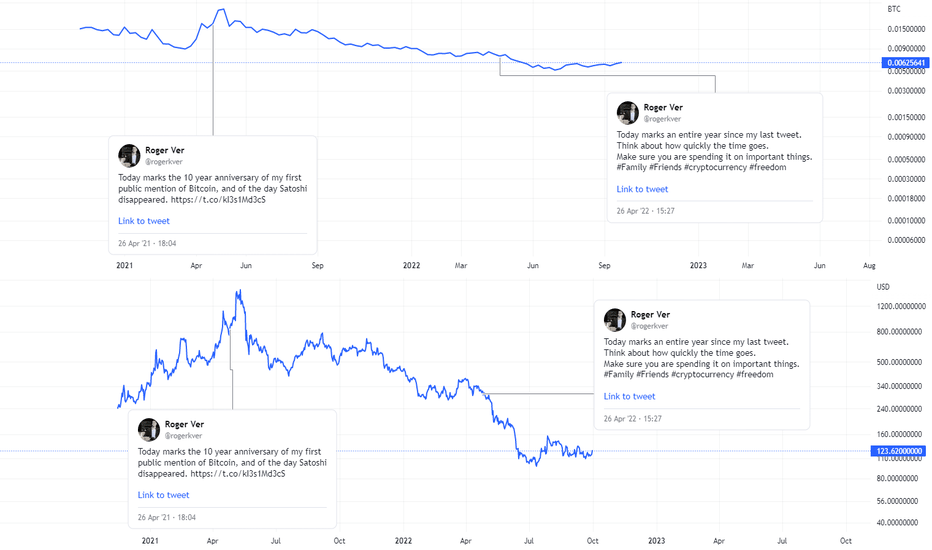The height and width of the screenshot is (550, 932).
Task: Click the 123.62 USD price label
Action: [898, 451]
